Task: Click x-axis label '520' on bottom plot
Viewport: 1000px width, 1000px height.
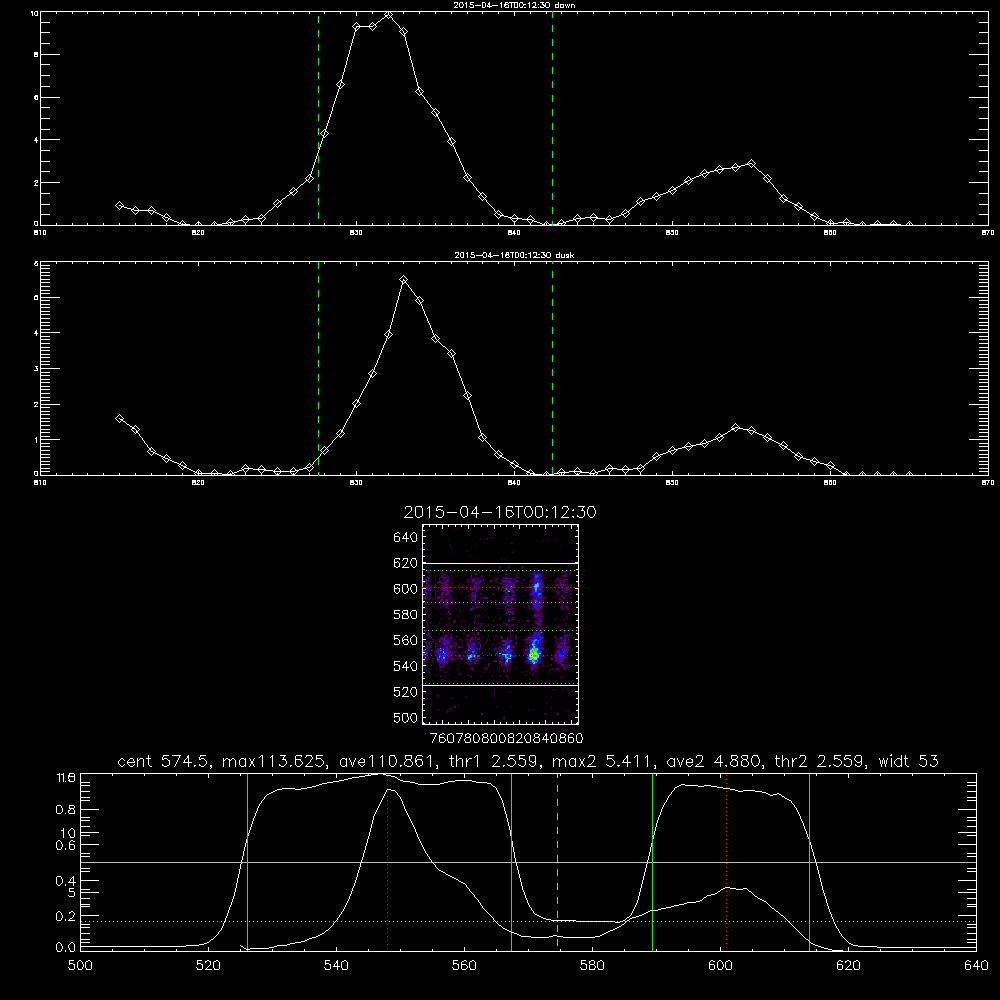Action: 208,965
